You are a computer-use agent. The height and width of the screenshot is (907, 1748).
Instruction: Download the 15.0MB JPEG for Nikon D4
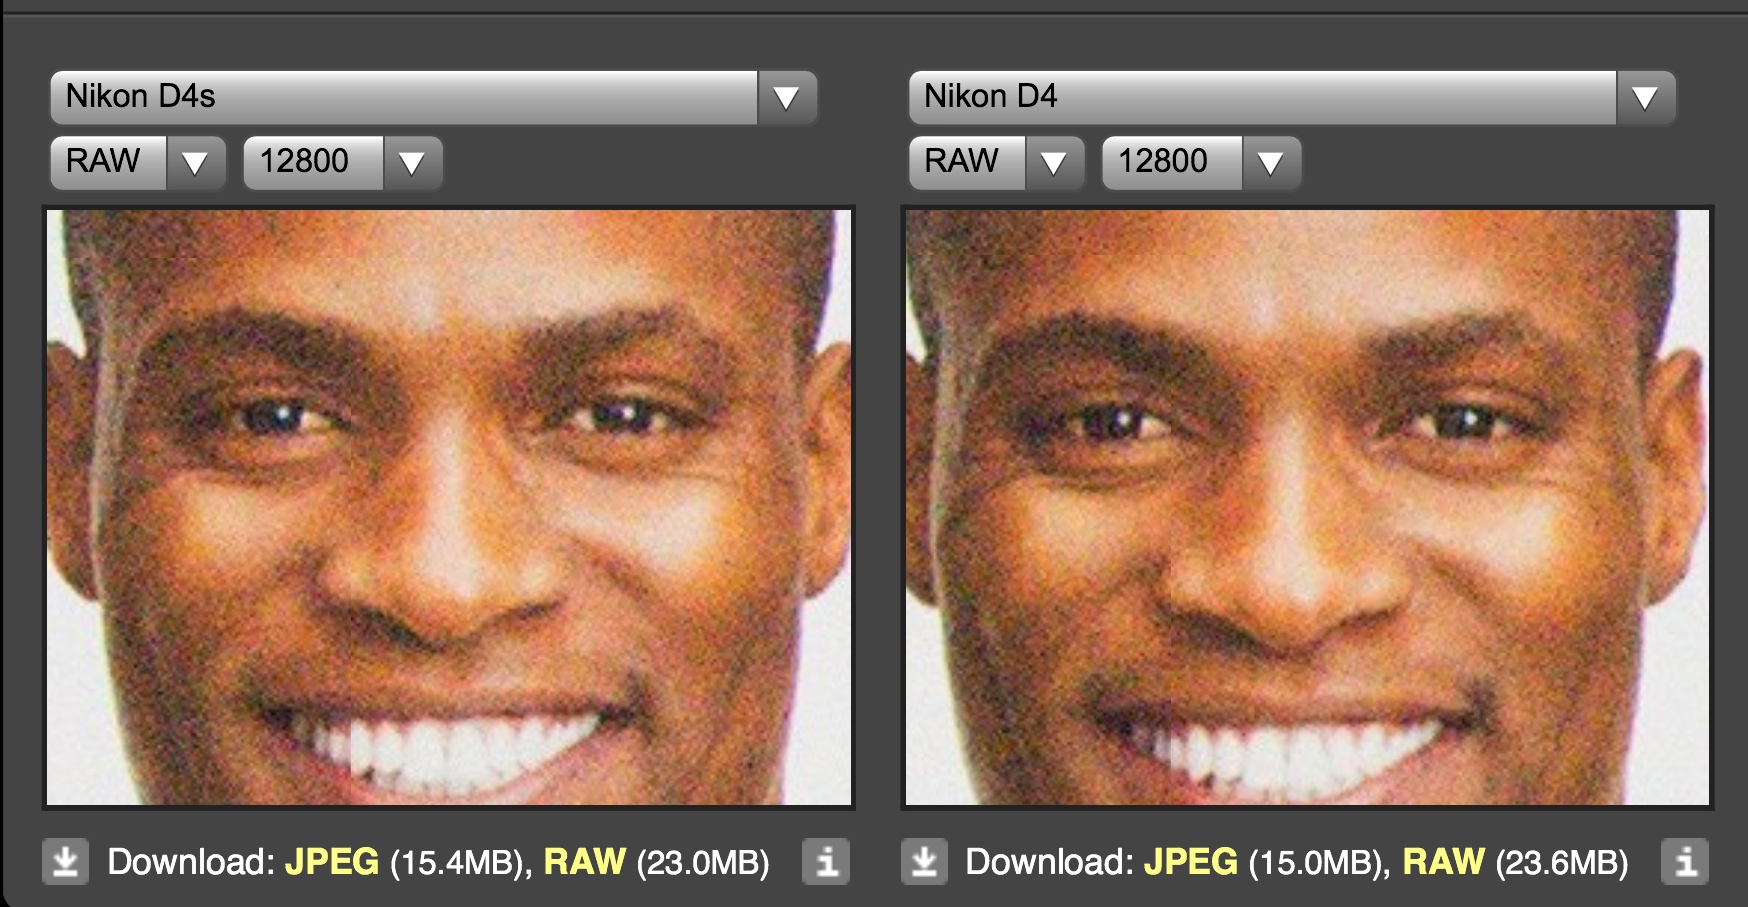point(1191,862)
